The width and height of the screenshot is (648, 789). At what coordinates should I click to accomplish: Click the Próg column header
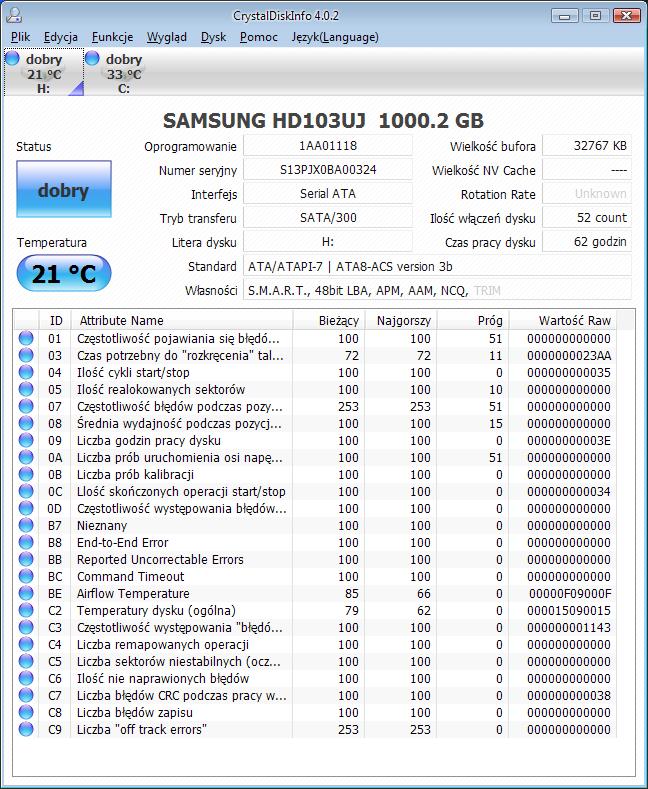[x=473, y=321]
